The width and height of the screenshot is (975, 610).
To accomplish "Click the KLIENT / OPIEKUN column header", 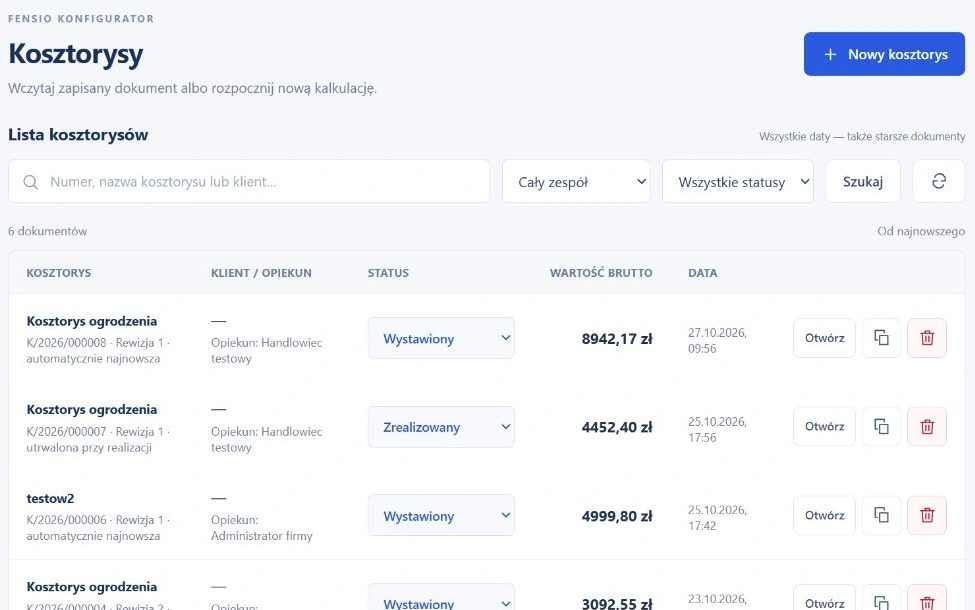I will tap(261, 273).
